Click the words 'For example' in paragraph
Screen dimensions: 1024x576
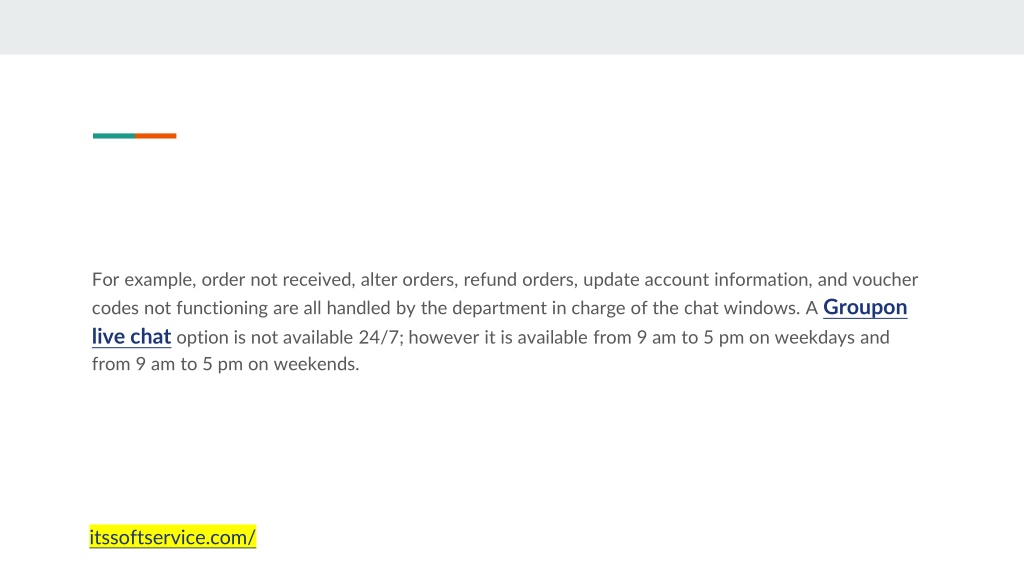click(x=143, y=280)
